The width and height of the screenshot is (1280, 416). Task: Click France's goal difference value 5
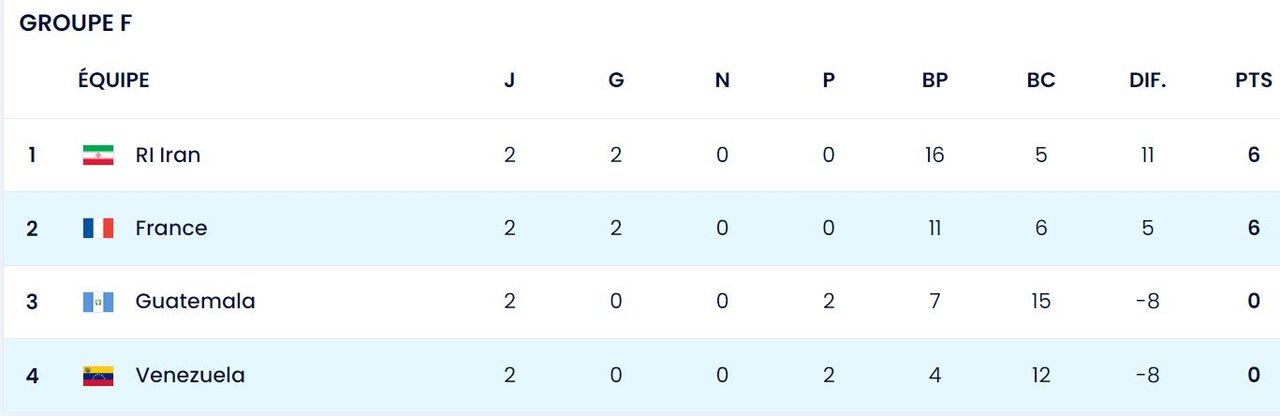point(1148,228)
